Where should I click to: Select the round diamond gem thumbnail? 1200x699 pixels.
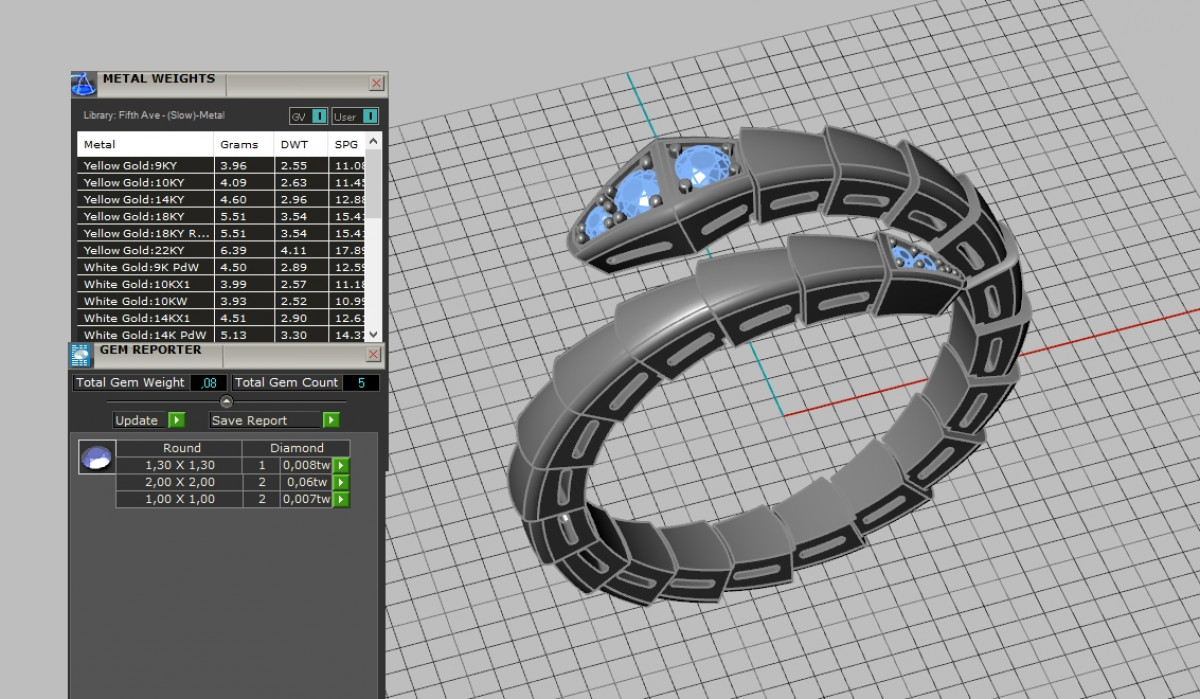point(96,458)
